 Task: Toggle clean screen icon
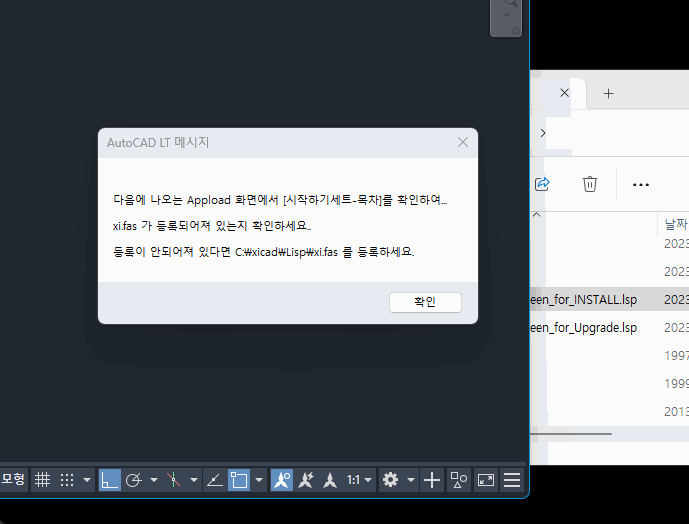coord(486,480)
